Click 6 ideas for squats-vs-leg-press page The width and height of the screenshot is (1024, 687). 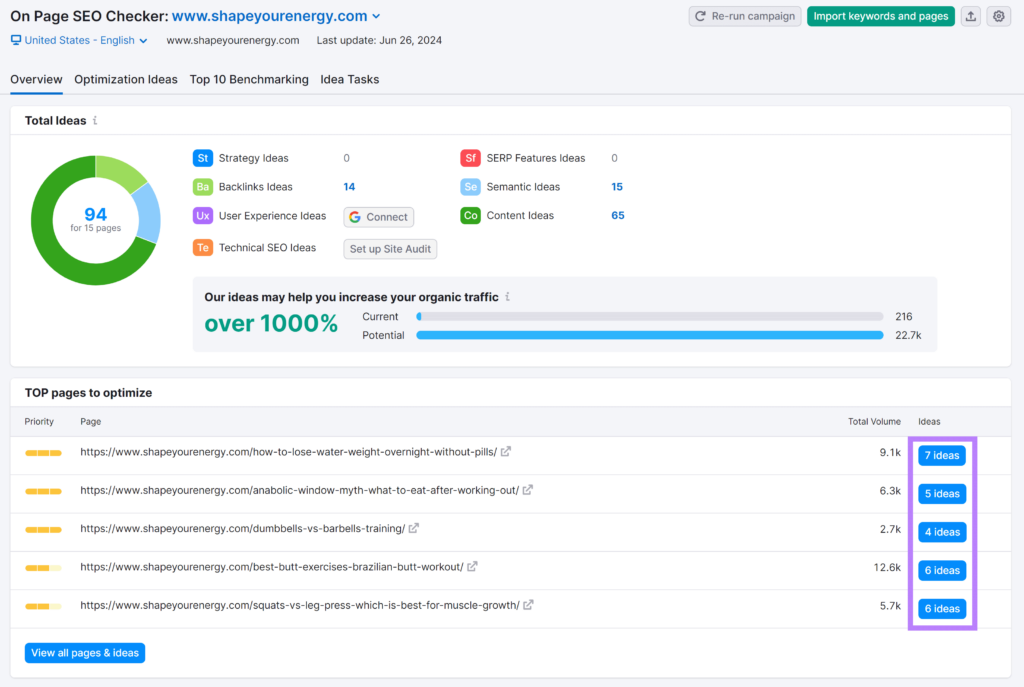point(942,609)
